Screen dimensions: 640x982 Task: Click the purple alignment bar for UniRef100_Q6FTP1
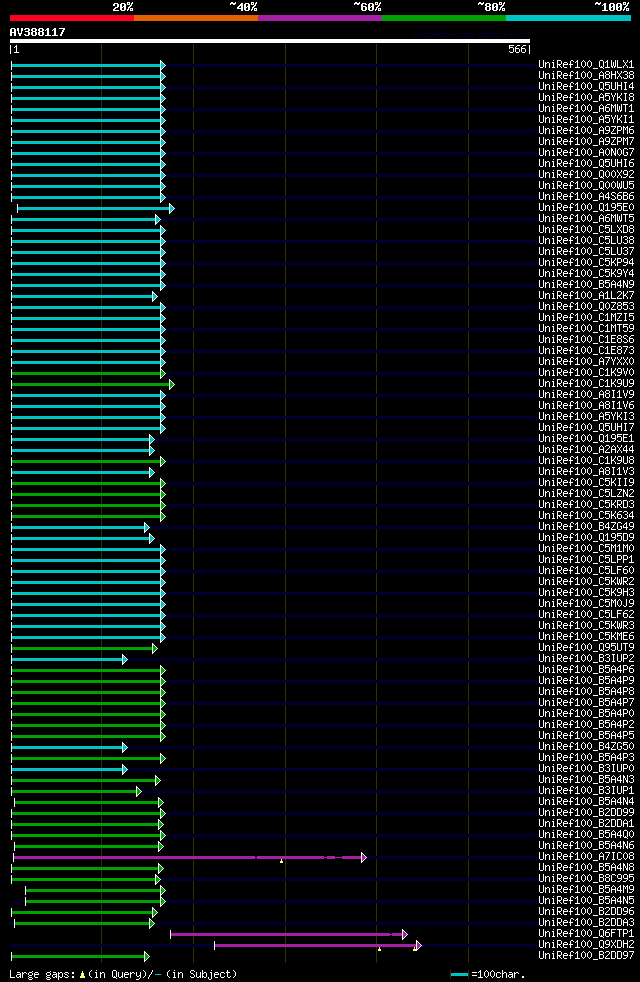pos(289,934)
